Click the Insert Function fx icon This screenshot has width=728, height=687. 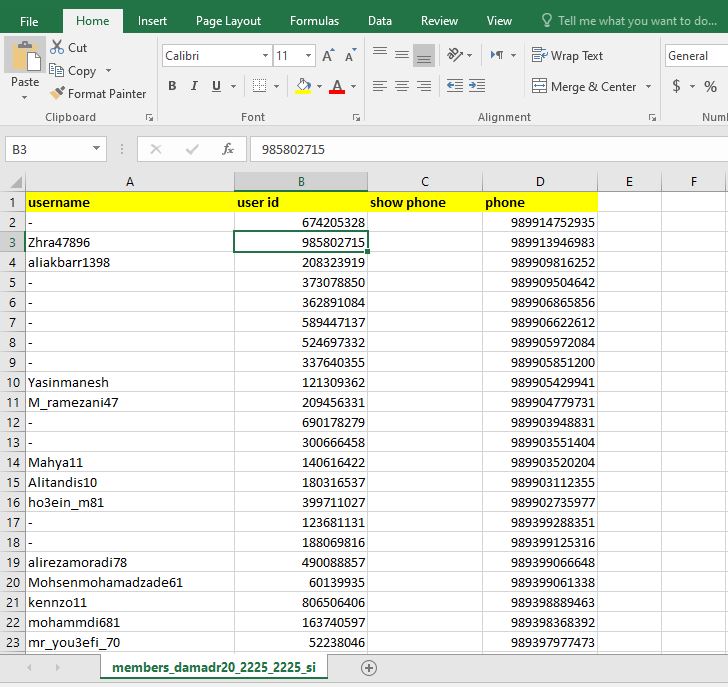[x=228, y=149]
